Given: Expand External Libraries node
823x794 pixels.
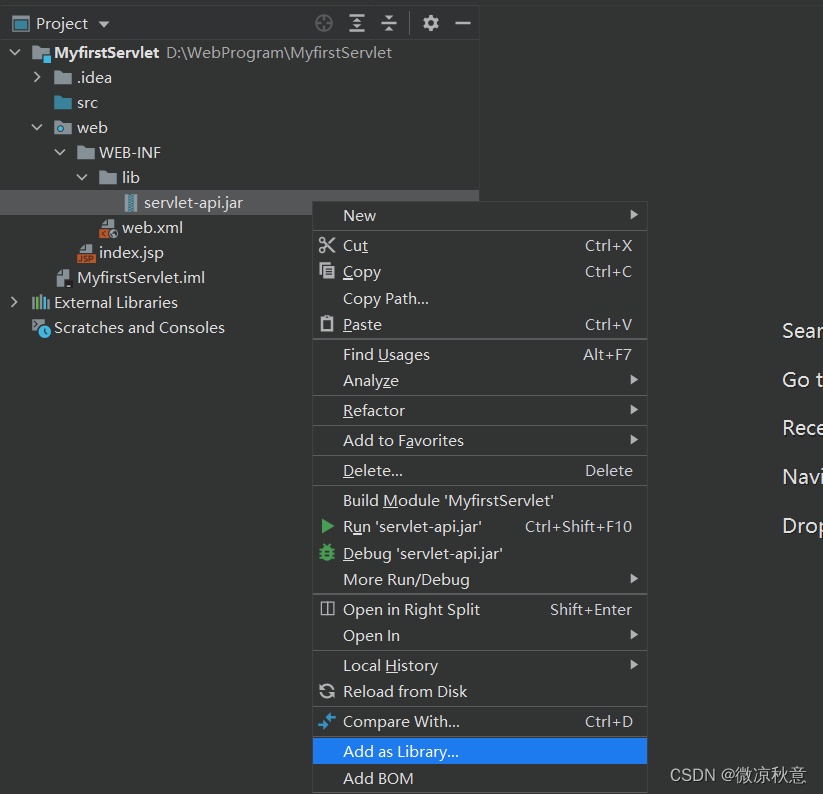Looking at the screenshot, I should 14,302.
